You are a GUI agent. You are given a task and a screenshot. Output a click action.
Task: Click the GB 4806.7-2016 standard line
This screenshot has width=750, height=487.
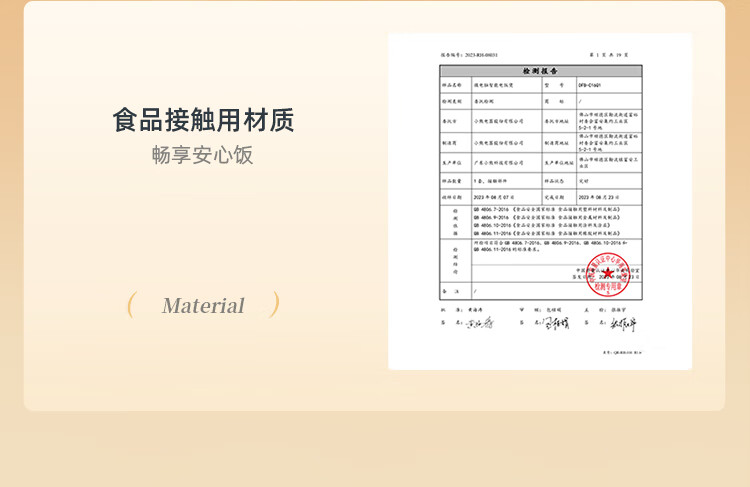(547, 210)
